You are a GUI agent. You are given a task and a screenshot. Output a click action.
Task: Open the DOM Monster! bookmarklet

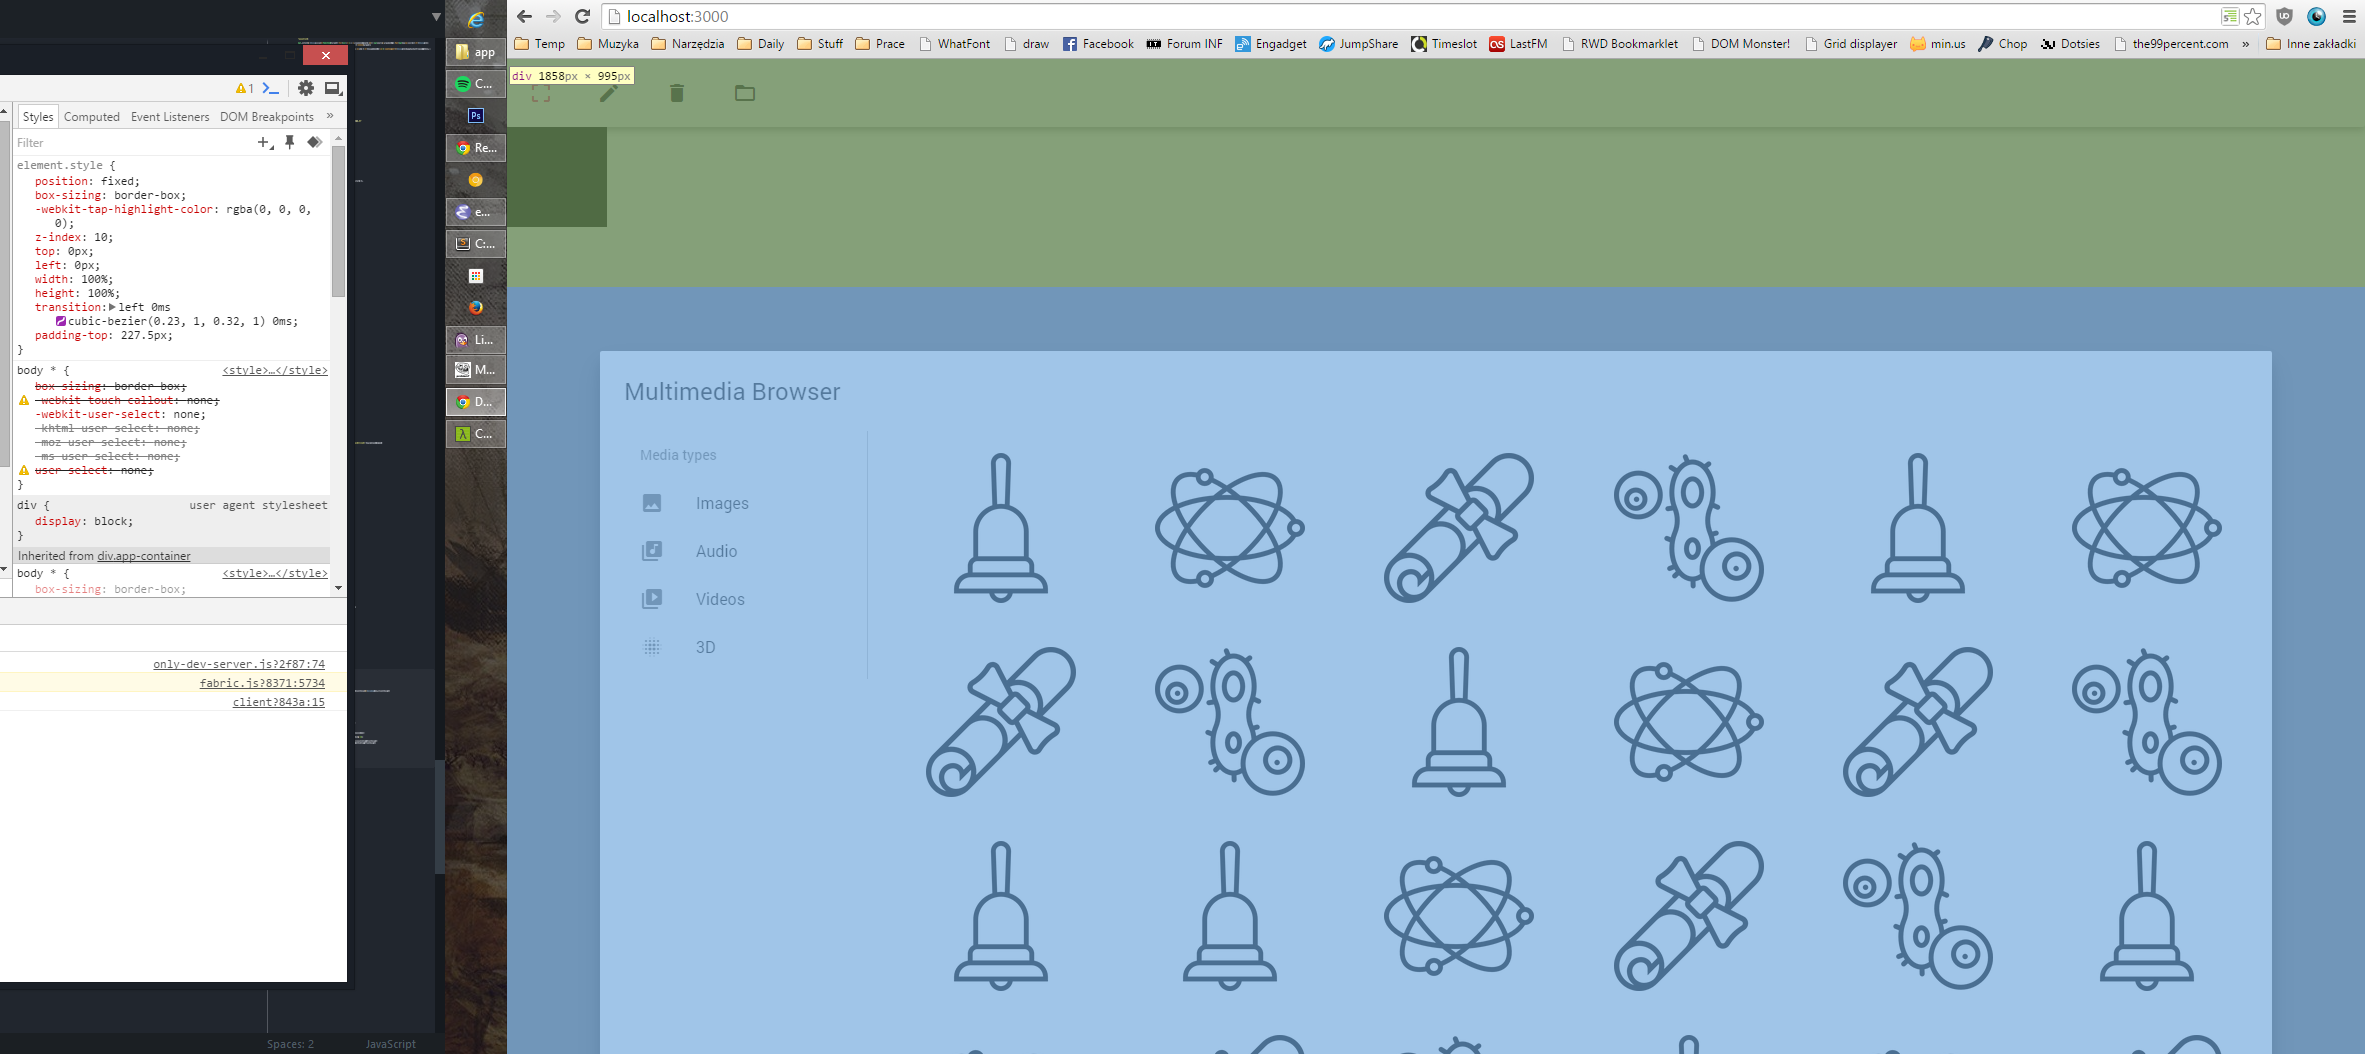click(x=1741, y=44)
